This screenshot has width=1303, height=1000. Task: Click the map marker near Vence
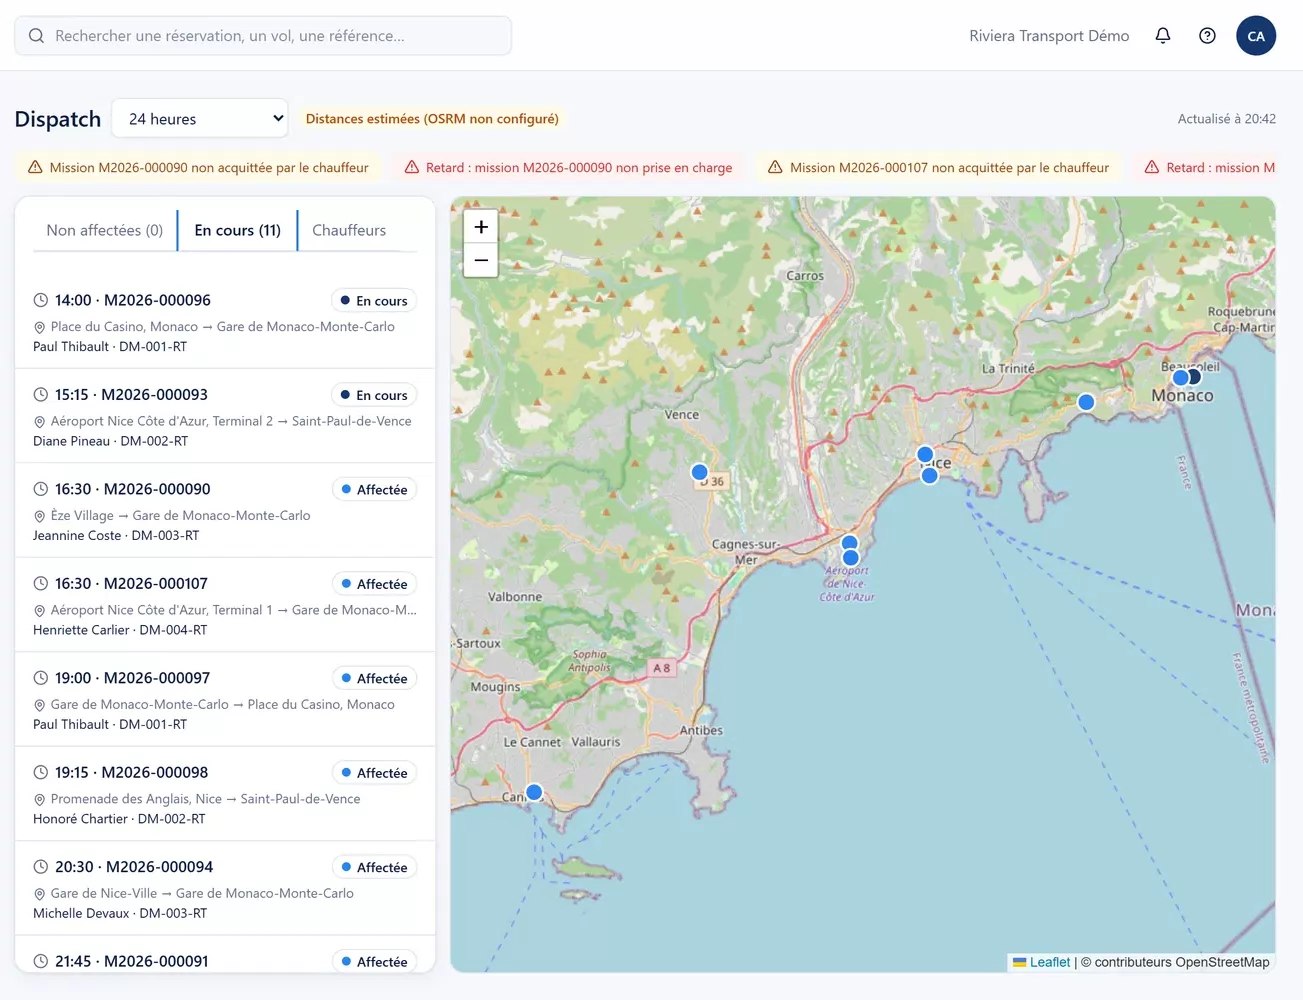(699, 472)
